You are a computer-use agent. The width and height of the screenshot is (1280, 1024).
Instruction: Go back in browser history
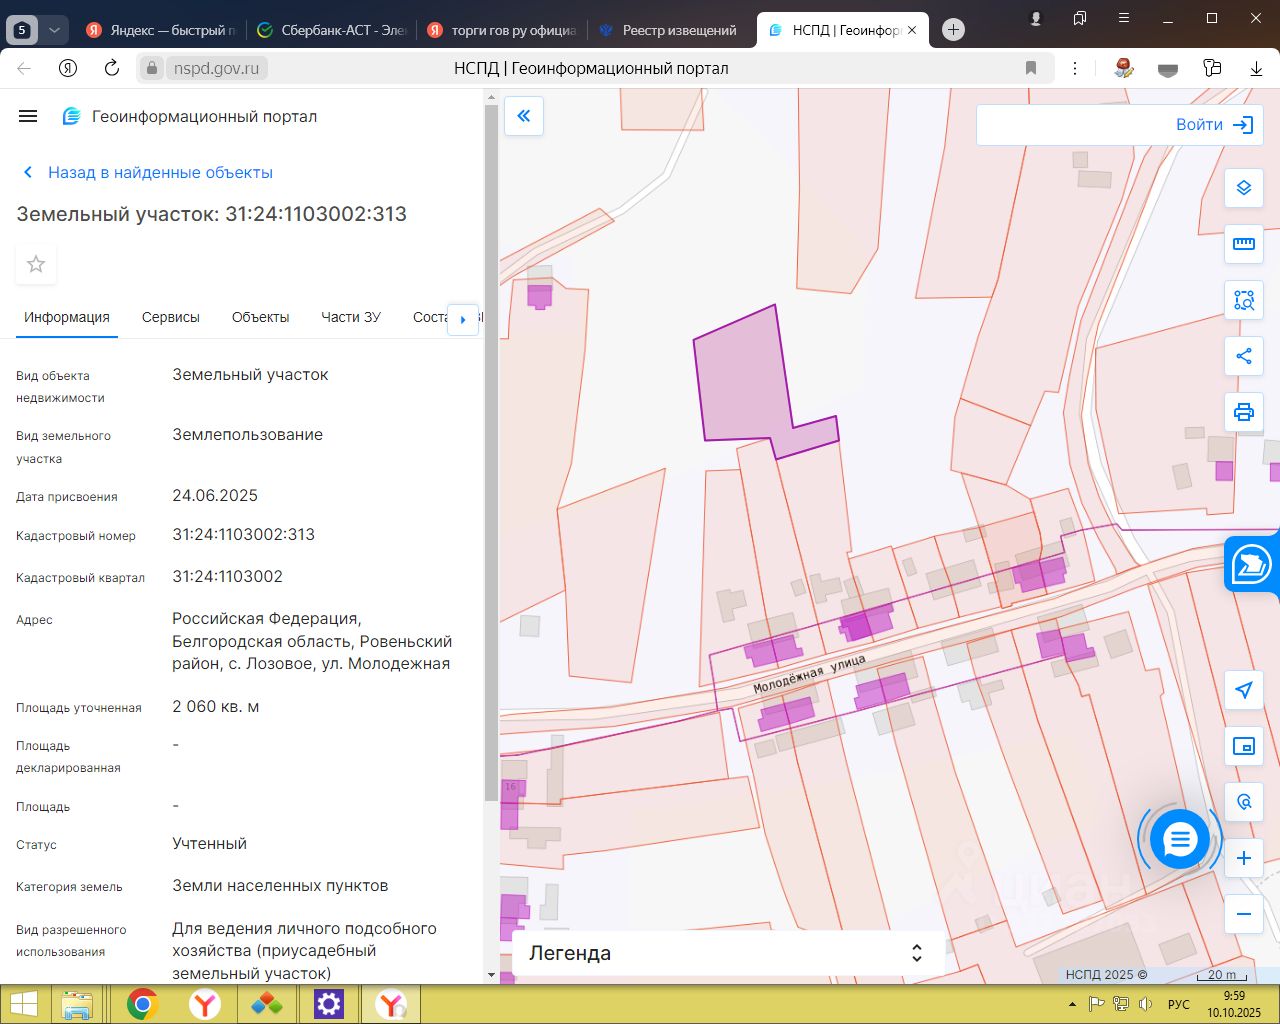tap(24, 68)
